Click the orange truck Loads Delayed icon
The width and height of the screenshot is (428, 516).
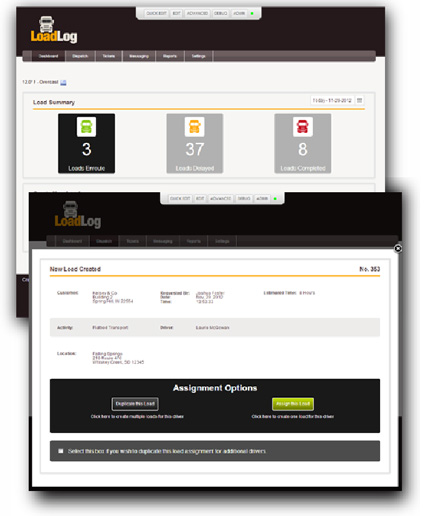pos(195,127)
